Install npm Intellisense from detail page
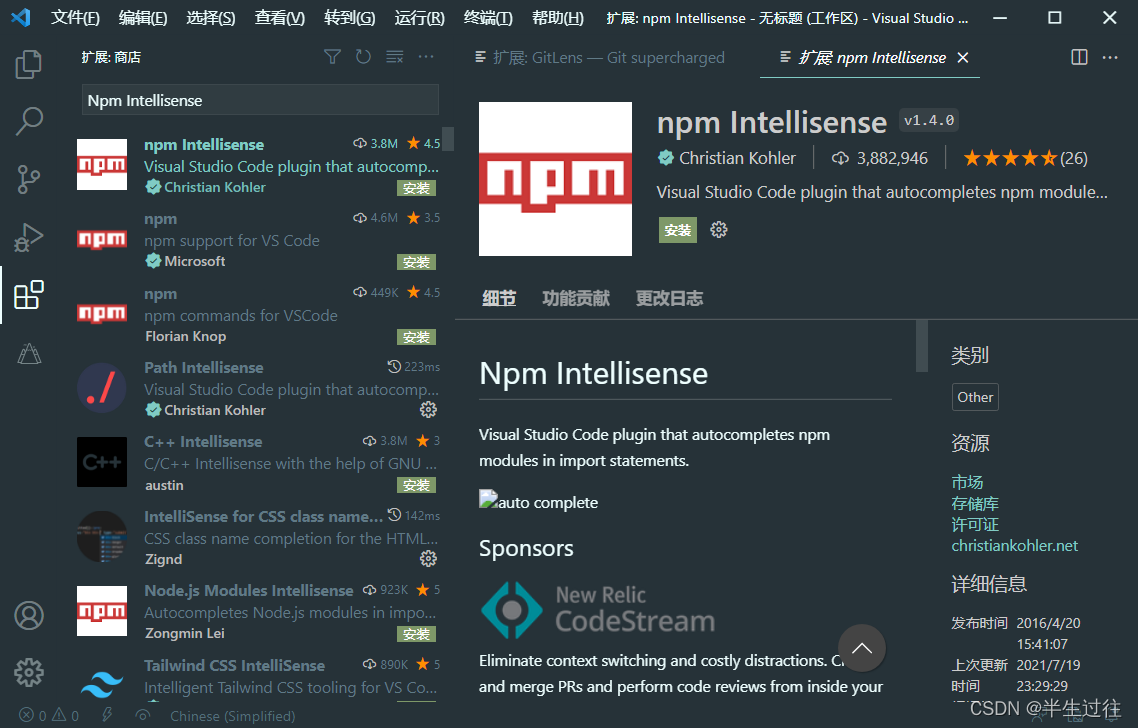 pos(677,230)
